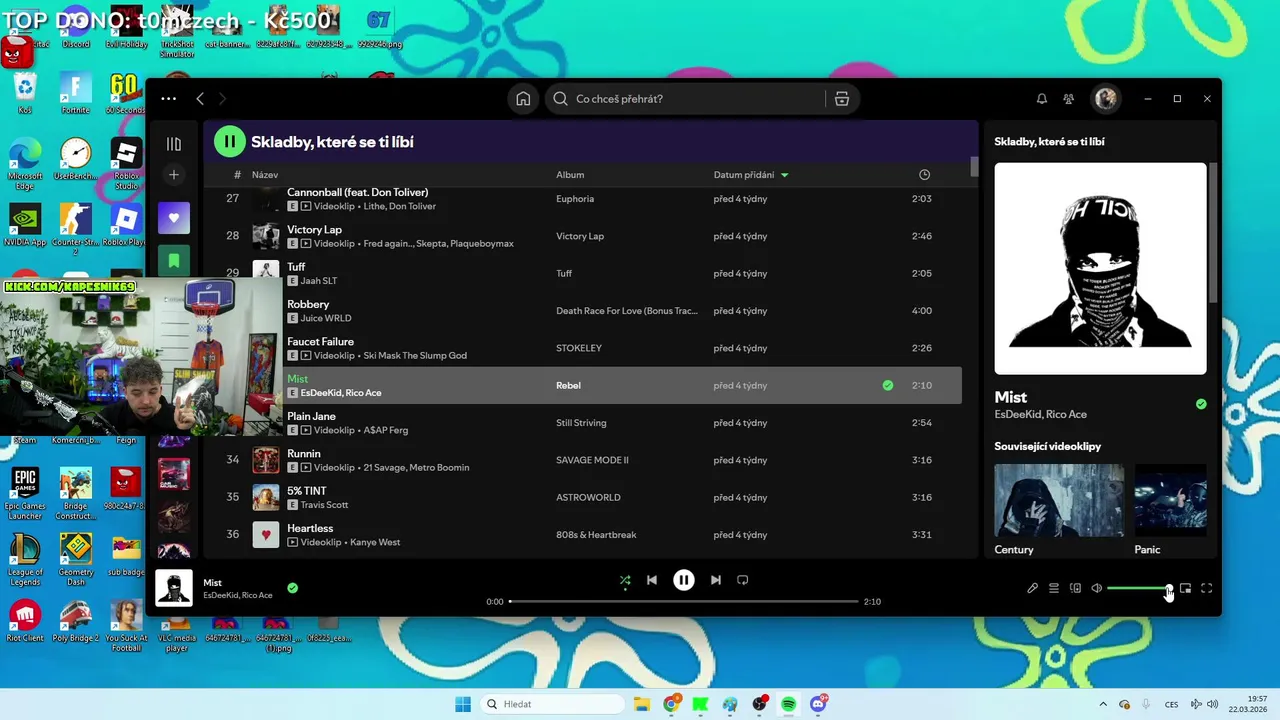The image size is (1280, 720).
Task: Open album link 808s & Heartbreak
Action: coord(596,535)
